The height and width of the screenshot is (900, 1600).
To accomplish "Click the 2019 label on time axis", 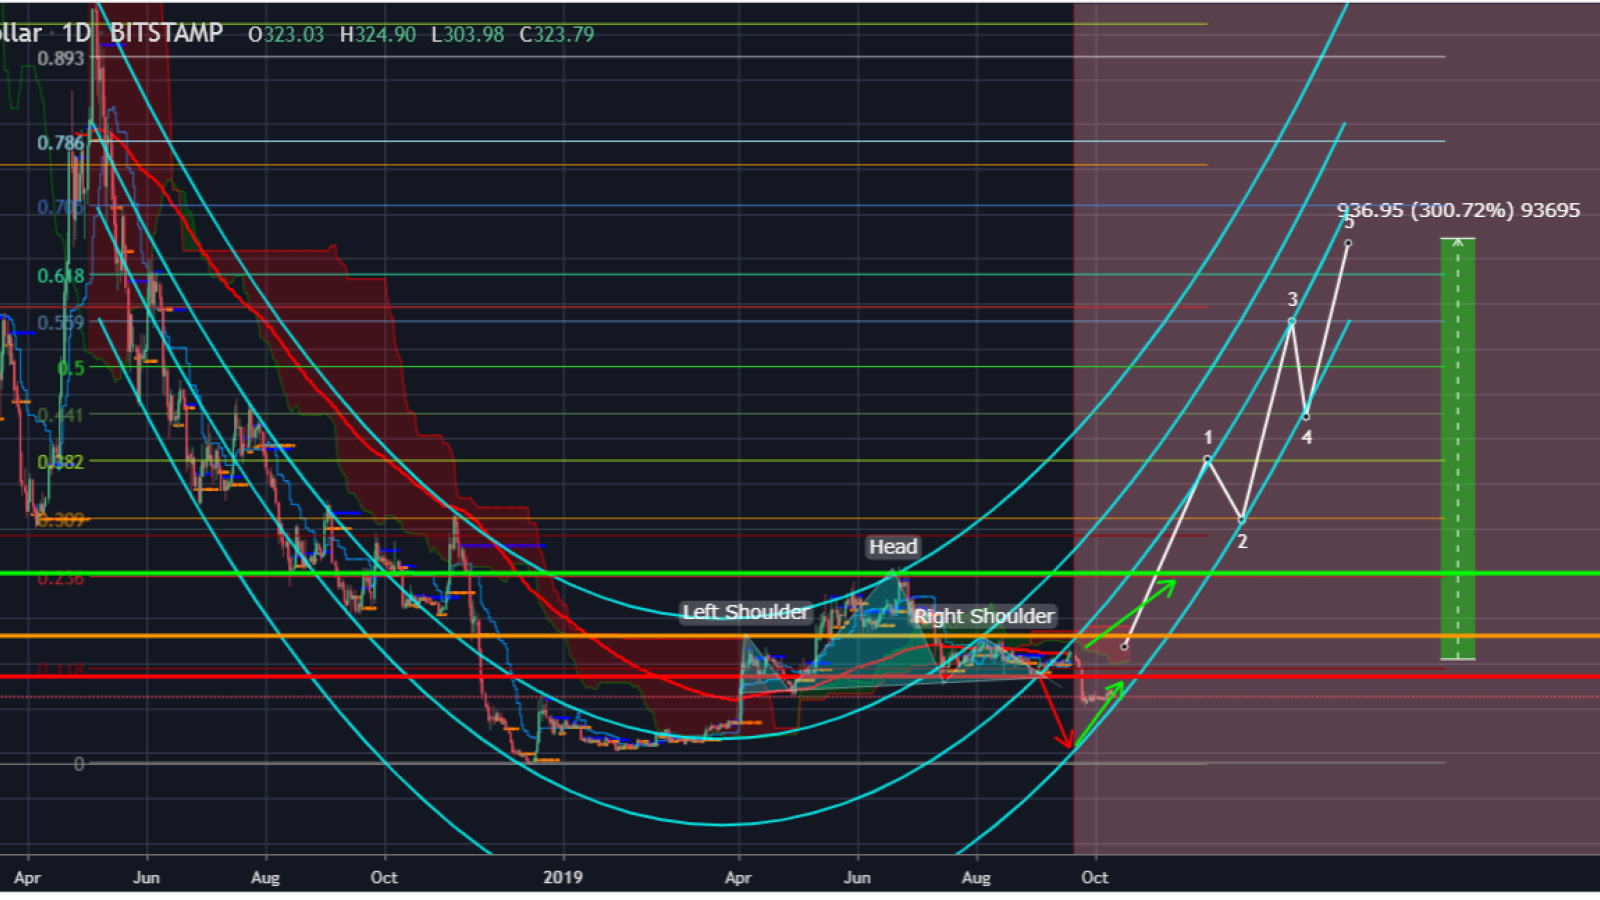I will coord(563,877).
